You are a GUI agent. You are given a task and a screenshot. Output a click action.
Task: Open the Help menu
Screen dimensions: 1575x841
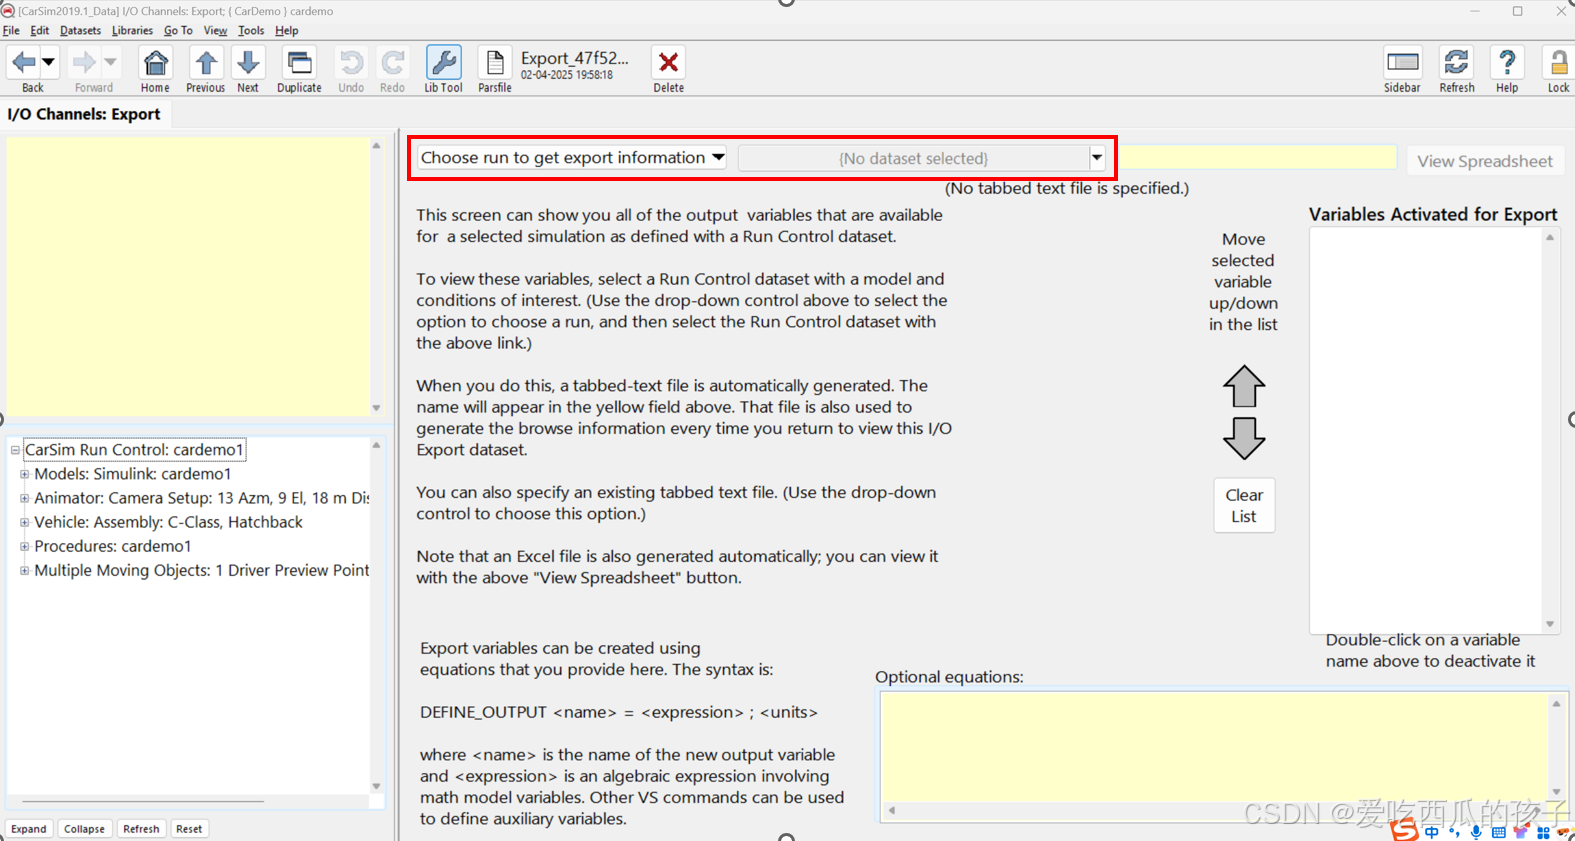[x=287, y=31]
